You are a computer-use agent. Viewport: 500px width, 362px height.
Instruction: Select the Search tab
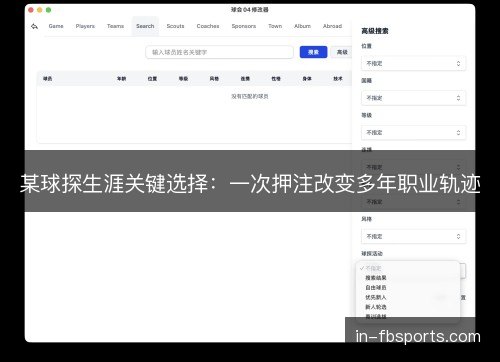145,26
